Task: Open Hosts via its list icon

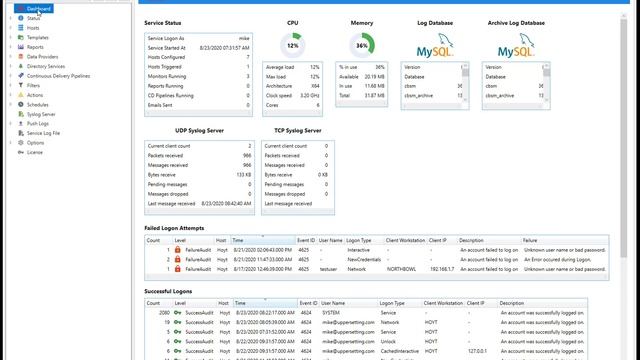Action: (21, 28)
